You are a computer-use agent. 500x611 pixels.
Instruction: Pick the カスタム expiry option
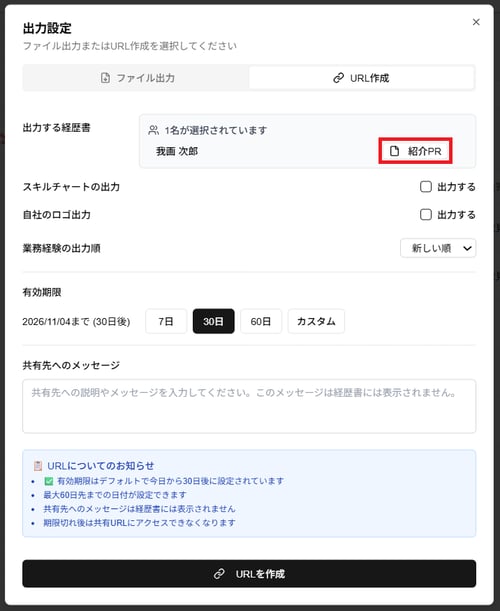click(x=316, y=321)
